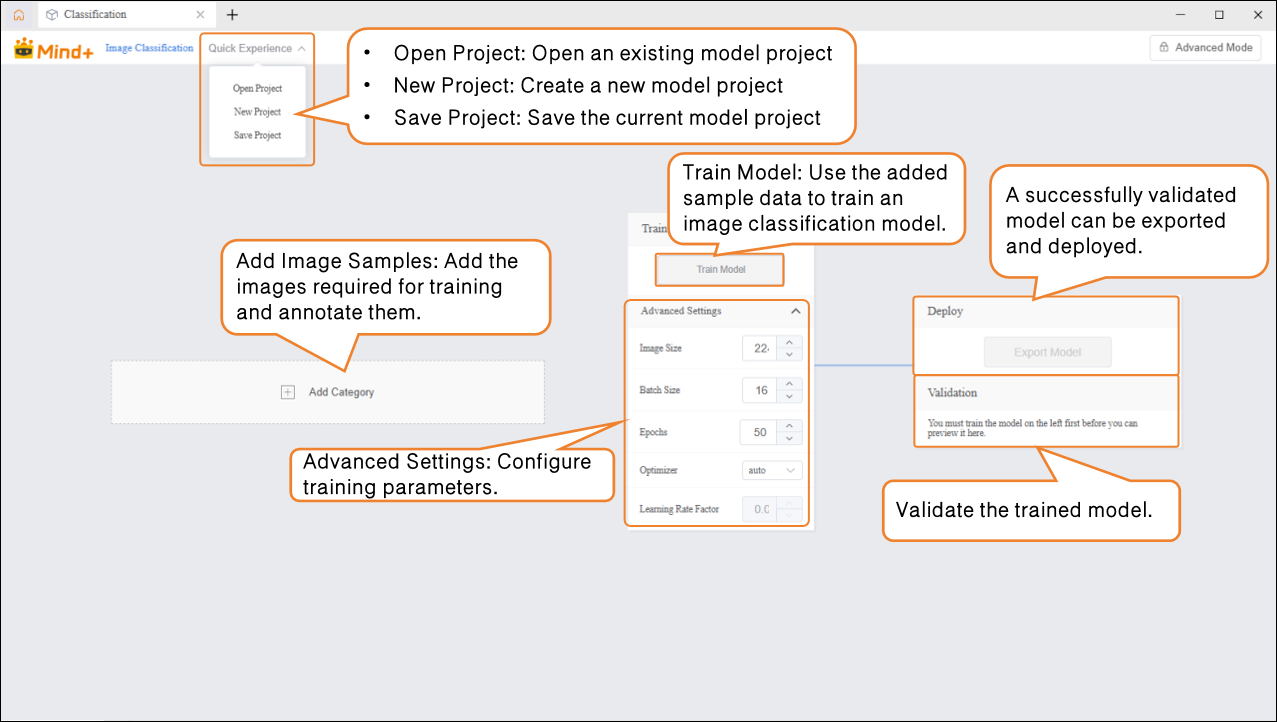The width and height of the screenshot is (1277, 722).
Task: Select Open Project from the menu
Action: [x=257, y=89]
